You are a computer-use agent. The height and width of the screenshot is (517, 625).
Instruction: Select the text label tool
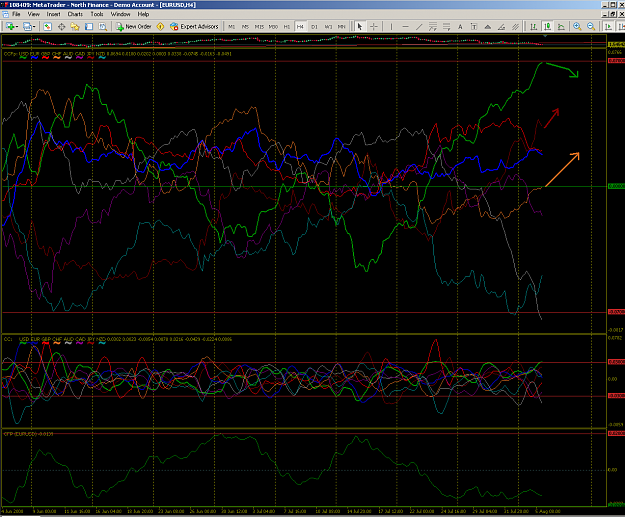[474, 26]
